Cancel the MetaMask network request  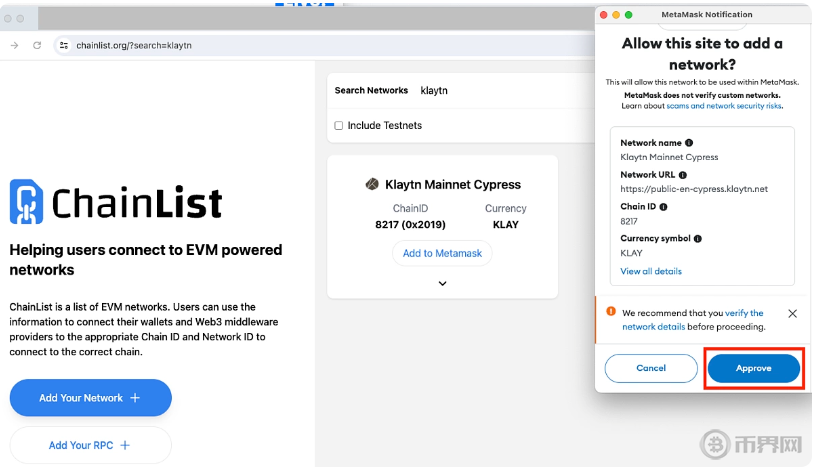[x=651, y=368]
